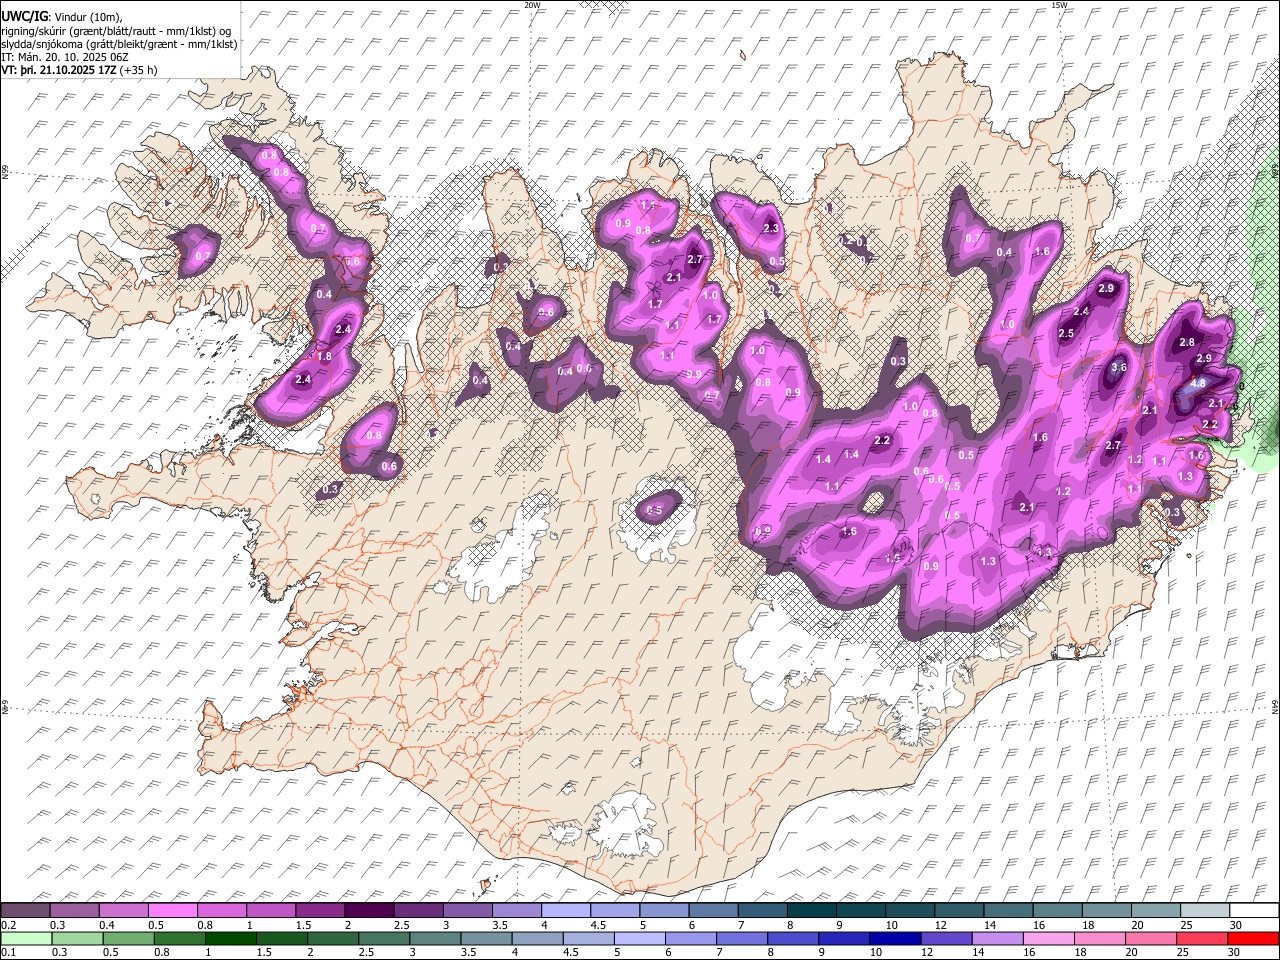
Task: Click the deep blue 10 swatch in lower legend row
Action: [894, 938]
